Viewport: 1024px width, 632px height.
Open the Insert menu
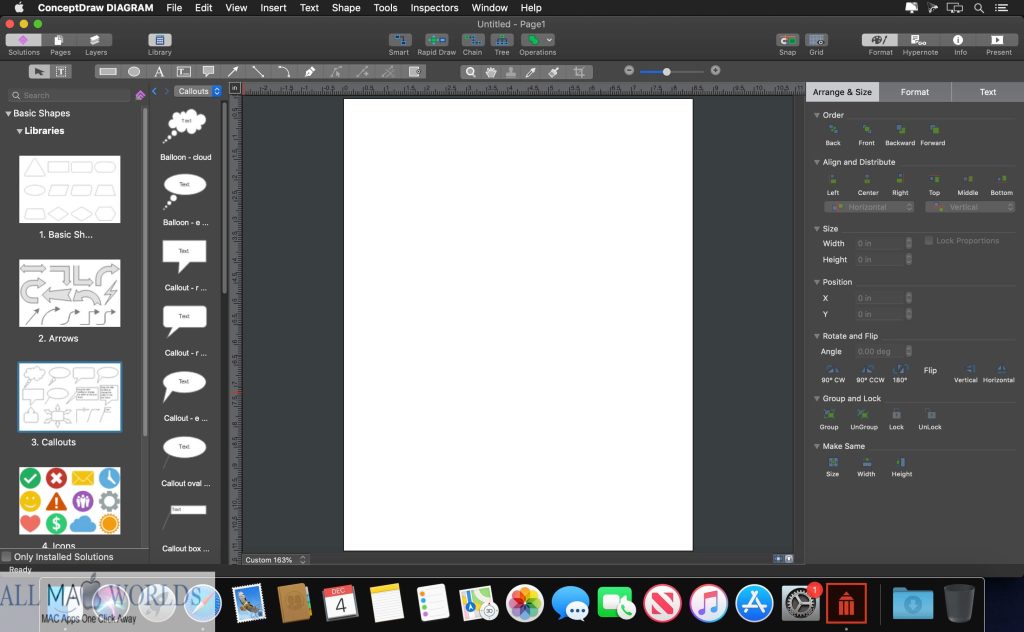point(273,8)
